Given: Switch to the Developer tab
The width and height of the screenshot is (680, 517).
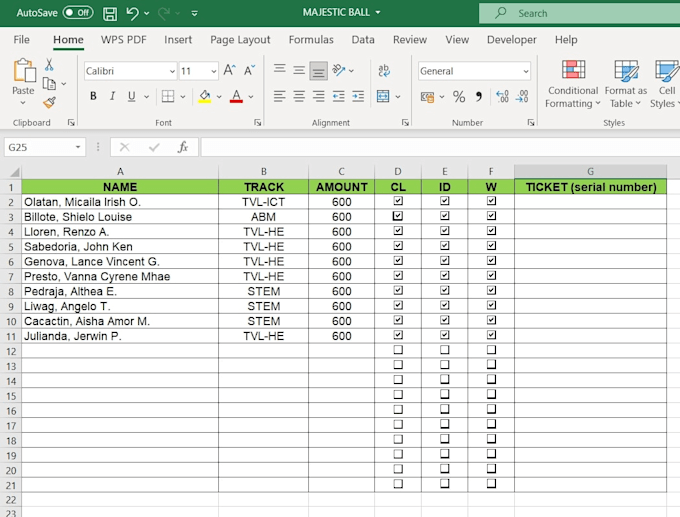Looking at the screenshot, I should coord(511,40).
